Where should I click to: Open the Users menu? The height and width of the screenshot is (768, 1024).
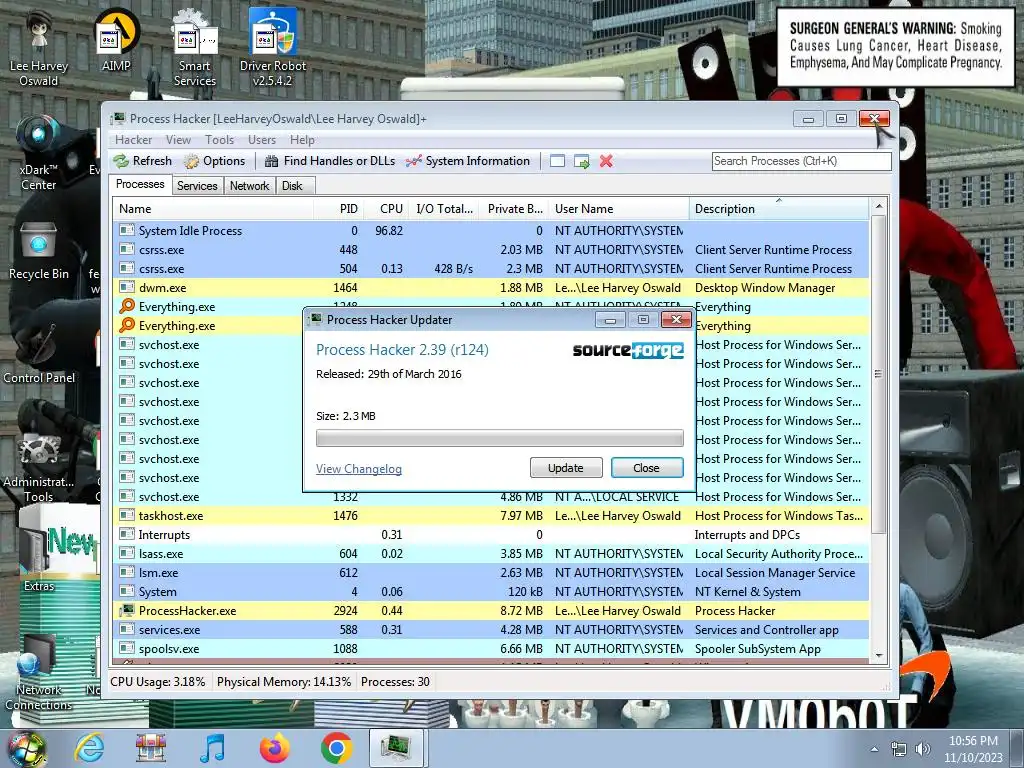[x=262, y=140]
